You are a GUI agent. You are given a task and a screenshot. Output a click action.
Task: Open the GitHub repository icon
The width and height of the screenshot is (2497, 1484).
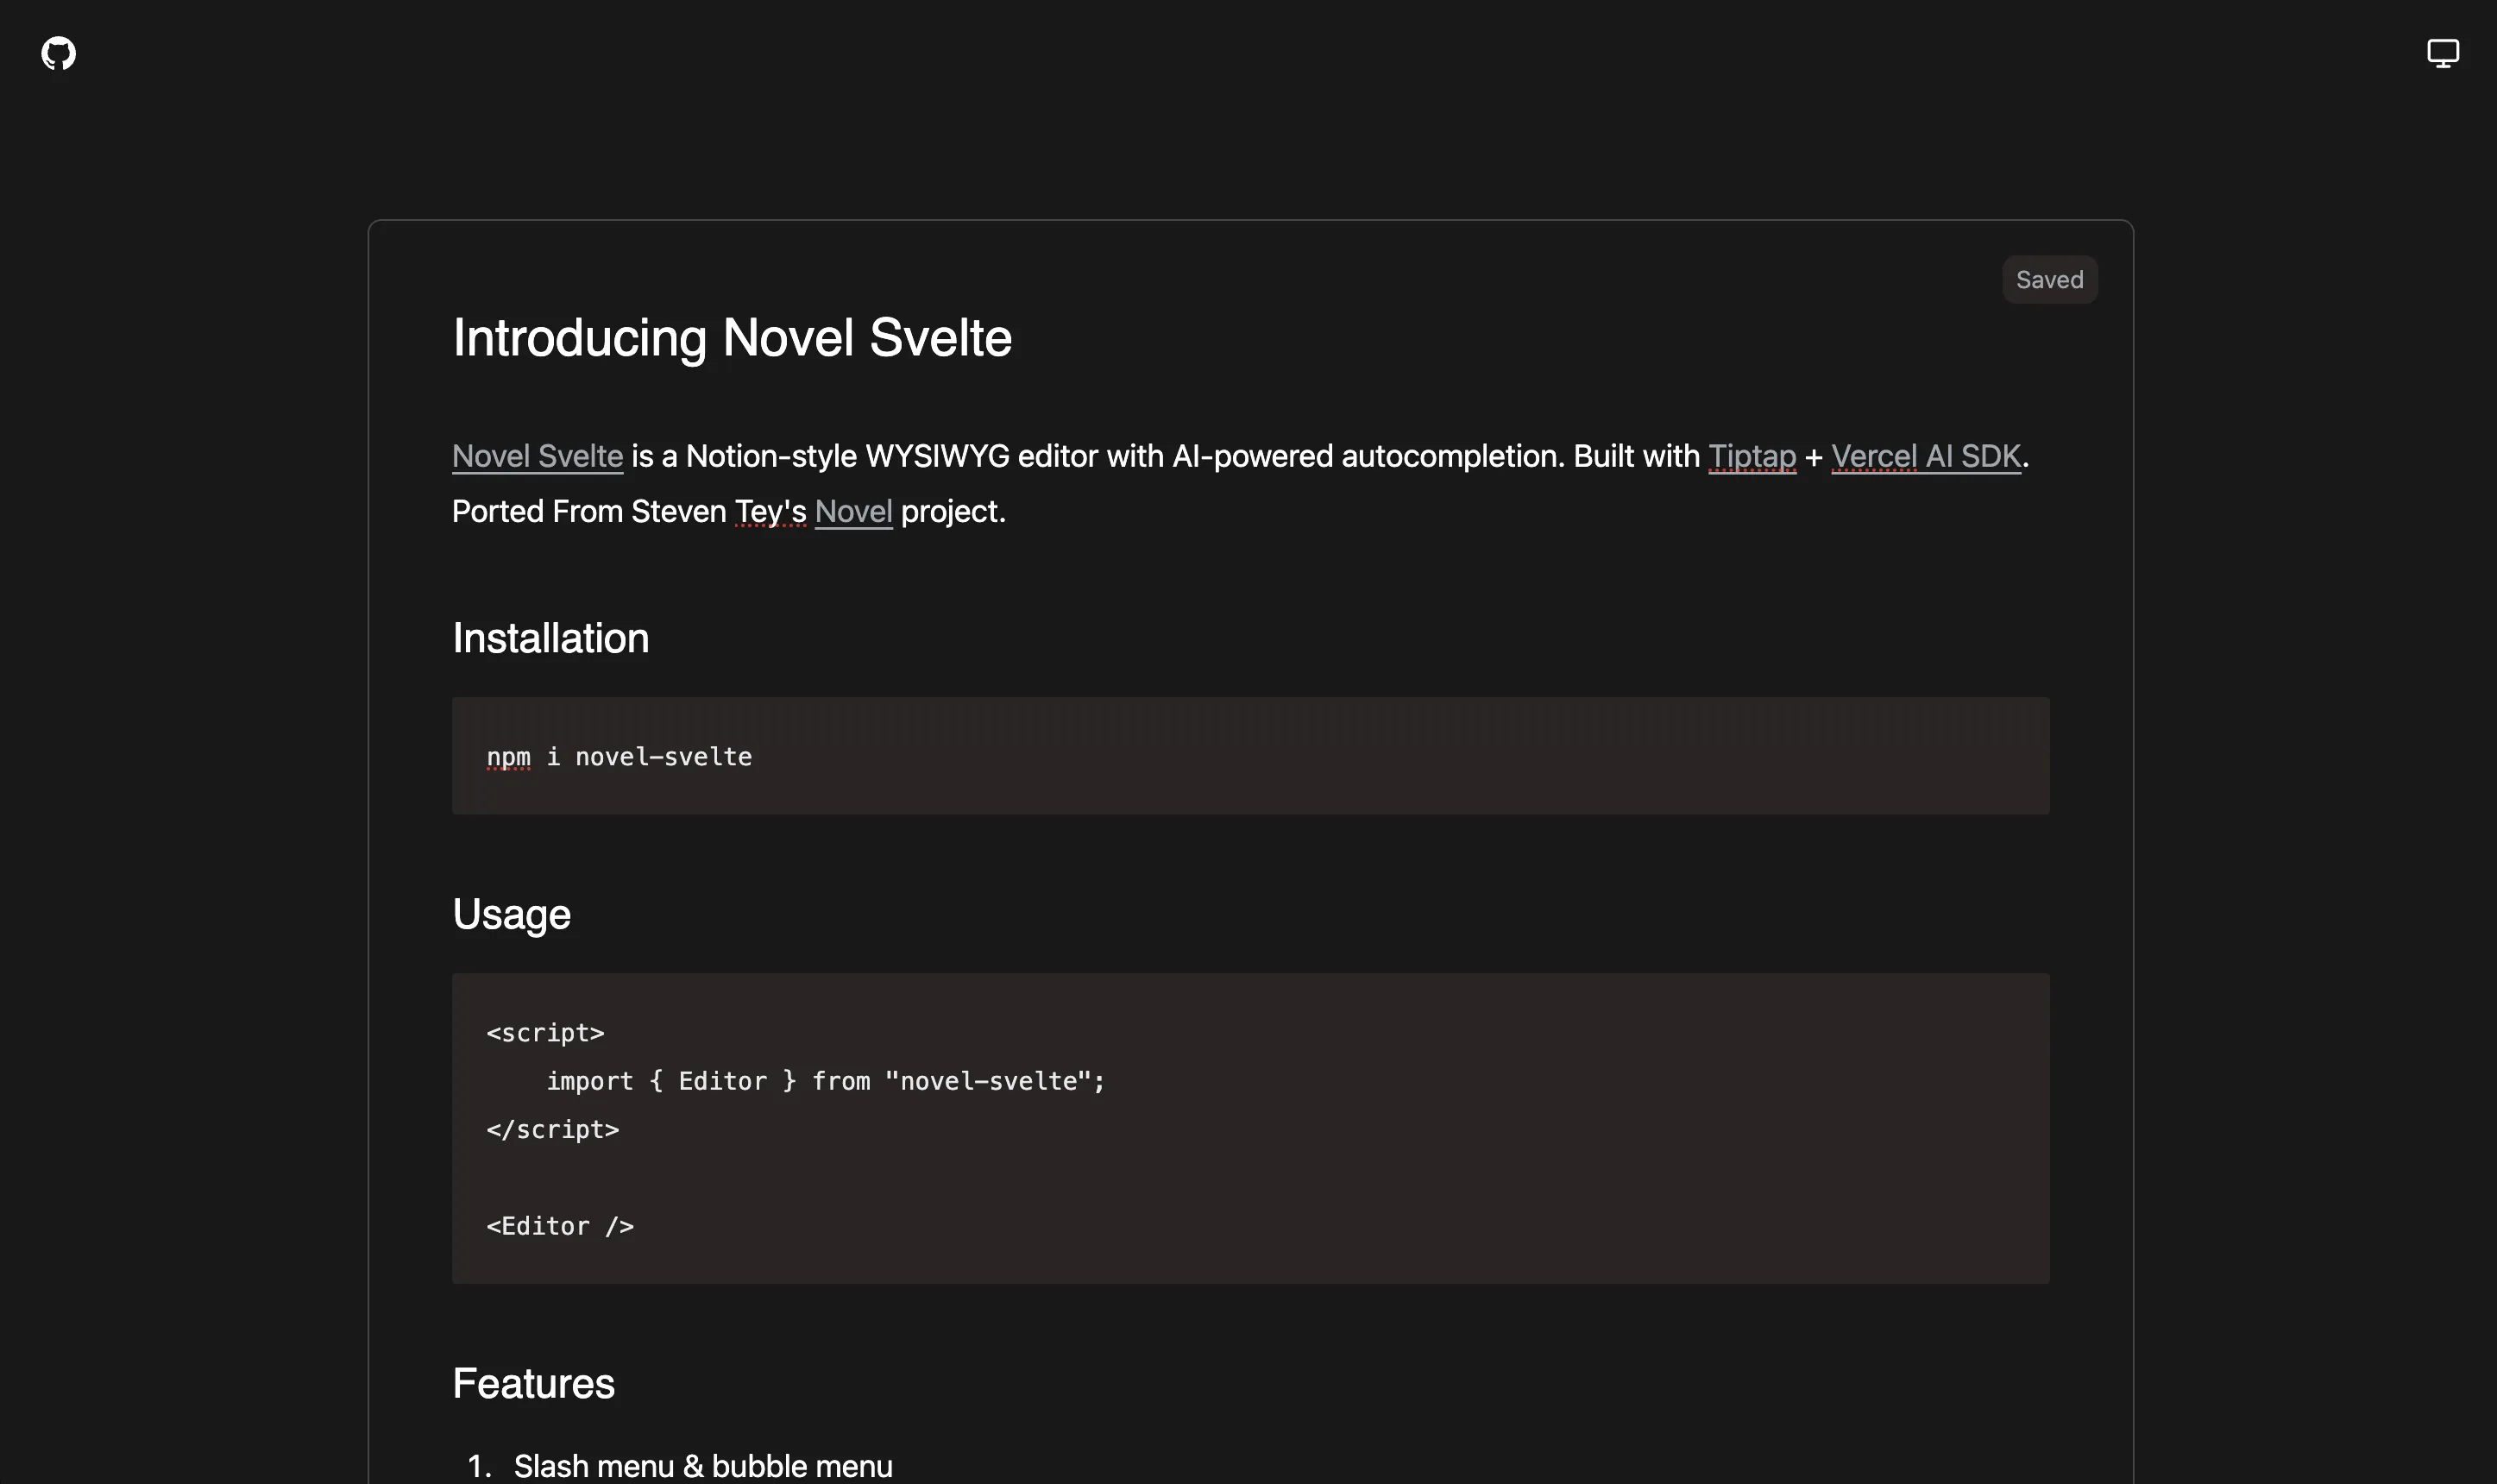(58, 53)
